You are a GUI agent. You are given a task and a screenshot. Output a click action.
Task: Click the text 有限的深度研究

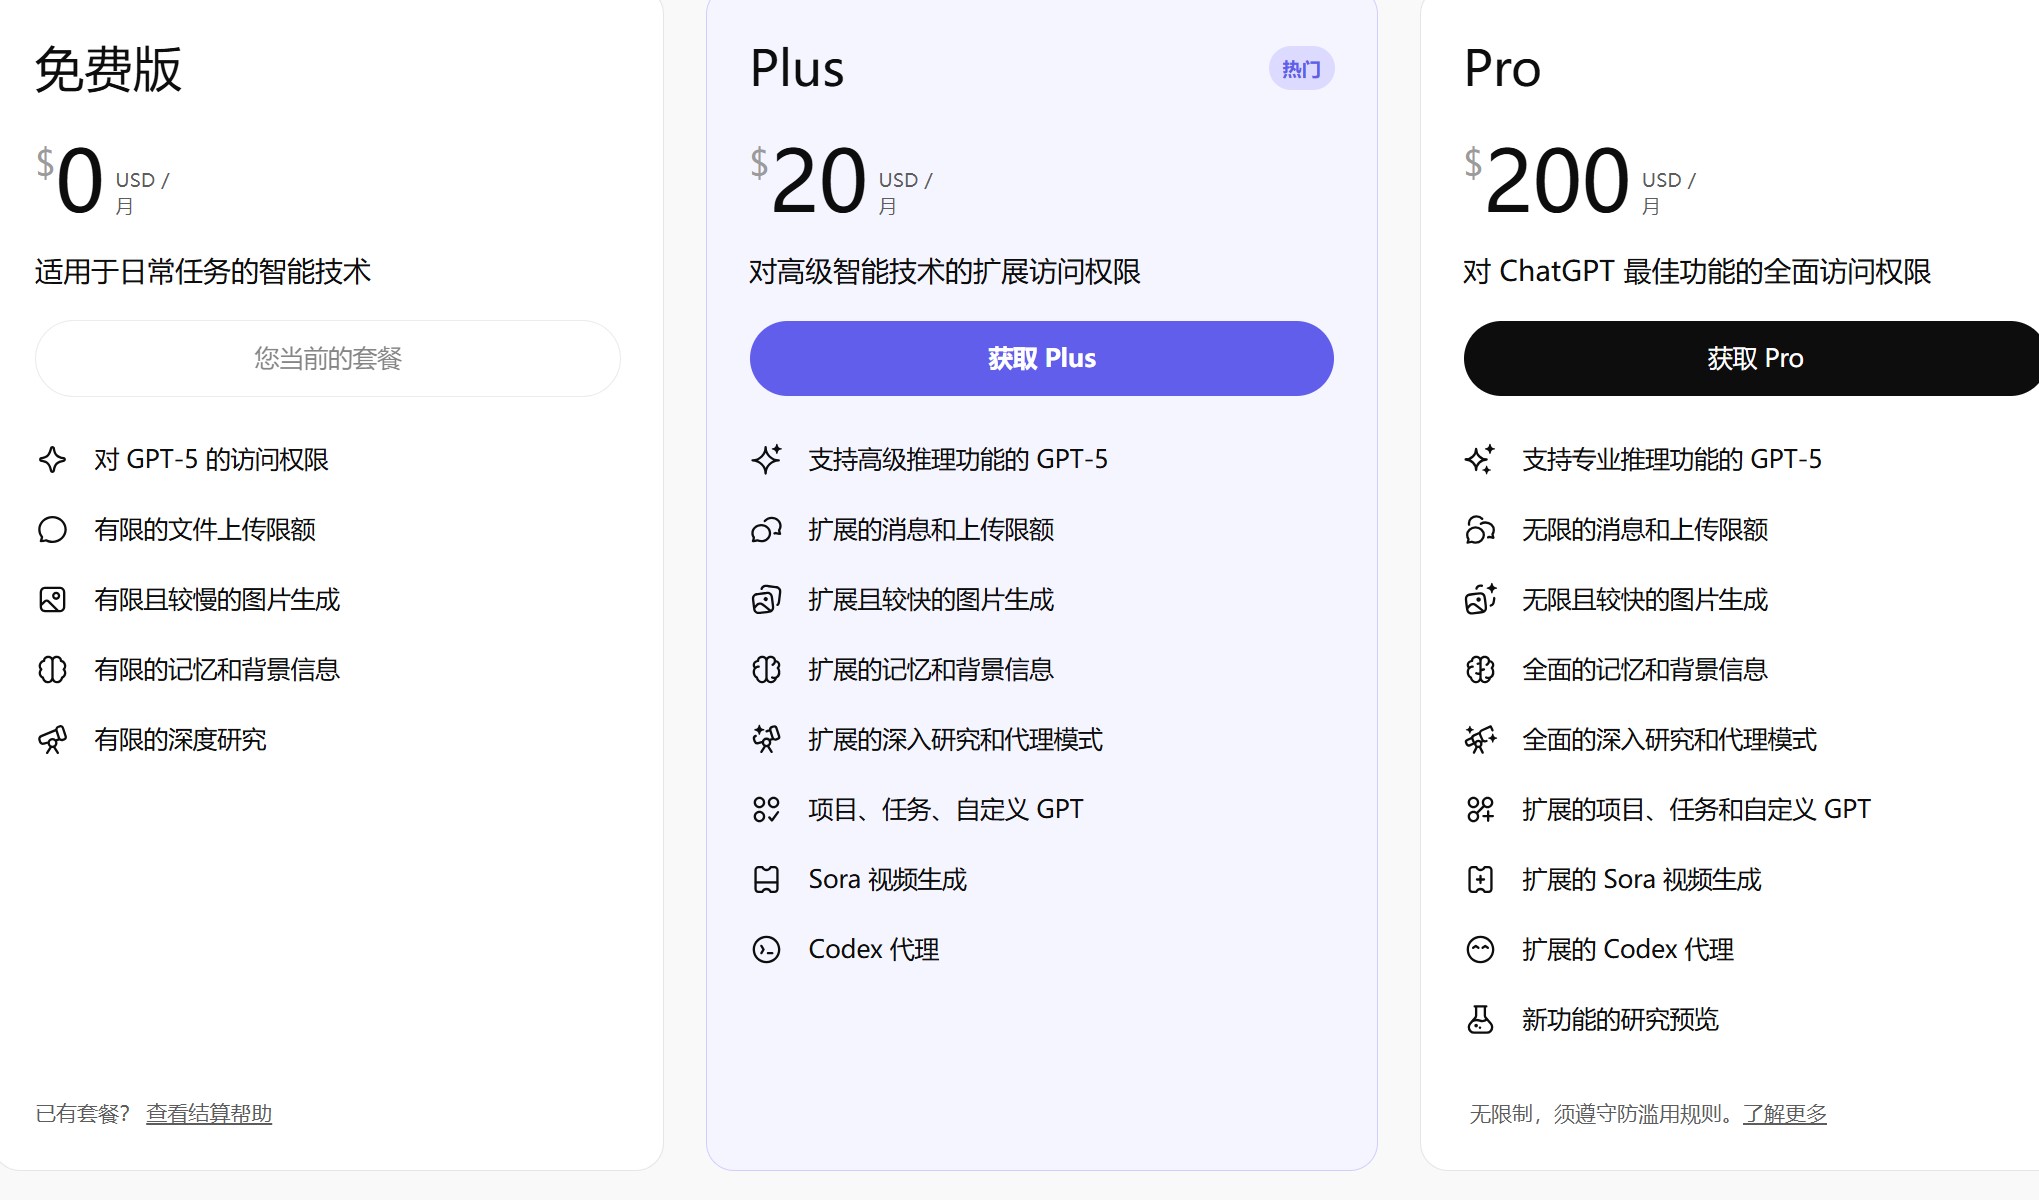click(180, 739)
